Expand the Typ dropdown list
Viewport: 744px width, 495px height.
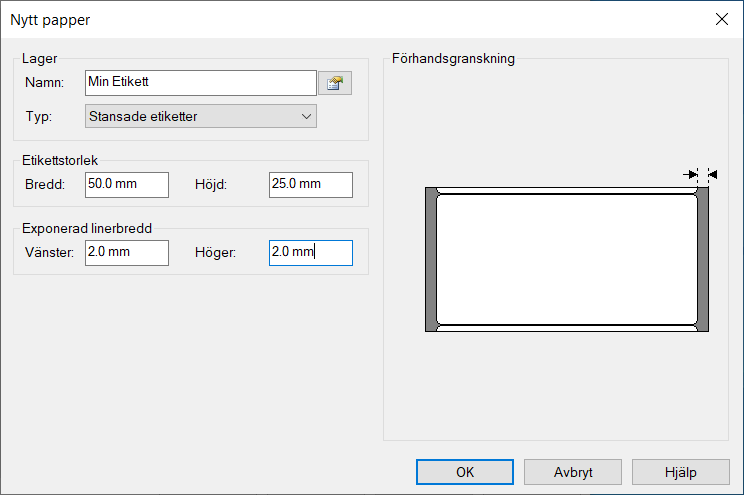click(x=306, y=117)
